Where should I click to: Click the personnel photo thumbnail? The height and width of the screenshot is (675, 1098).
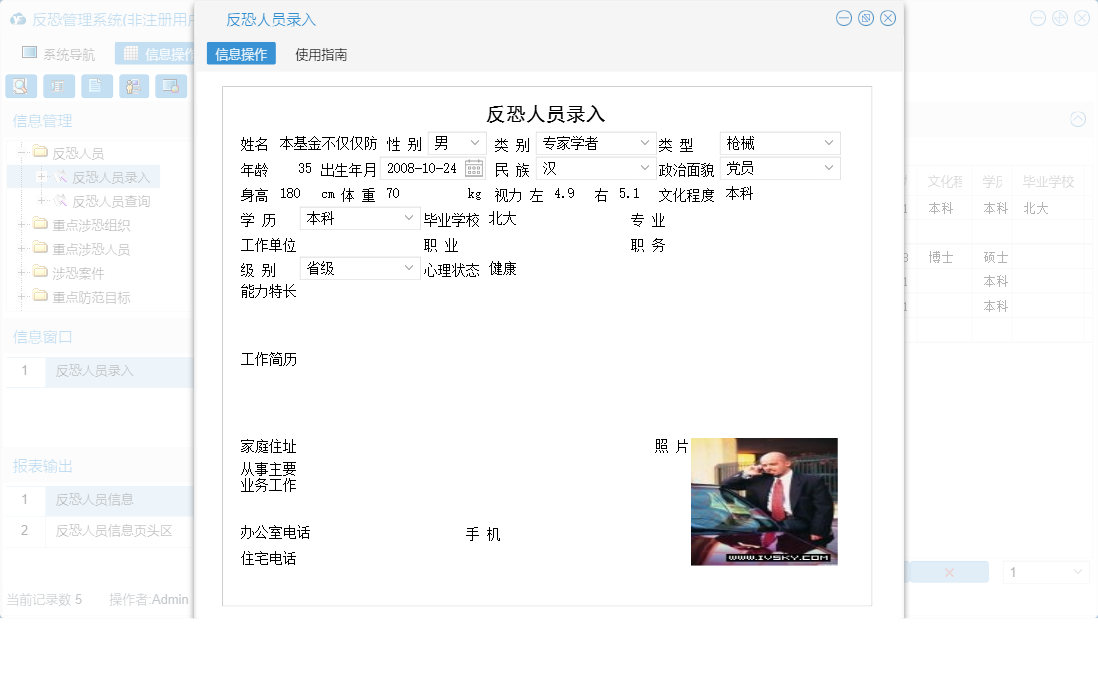763,501
